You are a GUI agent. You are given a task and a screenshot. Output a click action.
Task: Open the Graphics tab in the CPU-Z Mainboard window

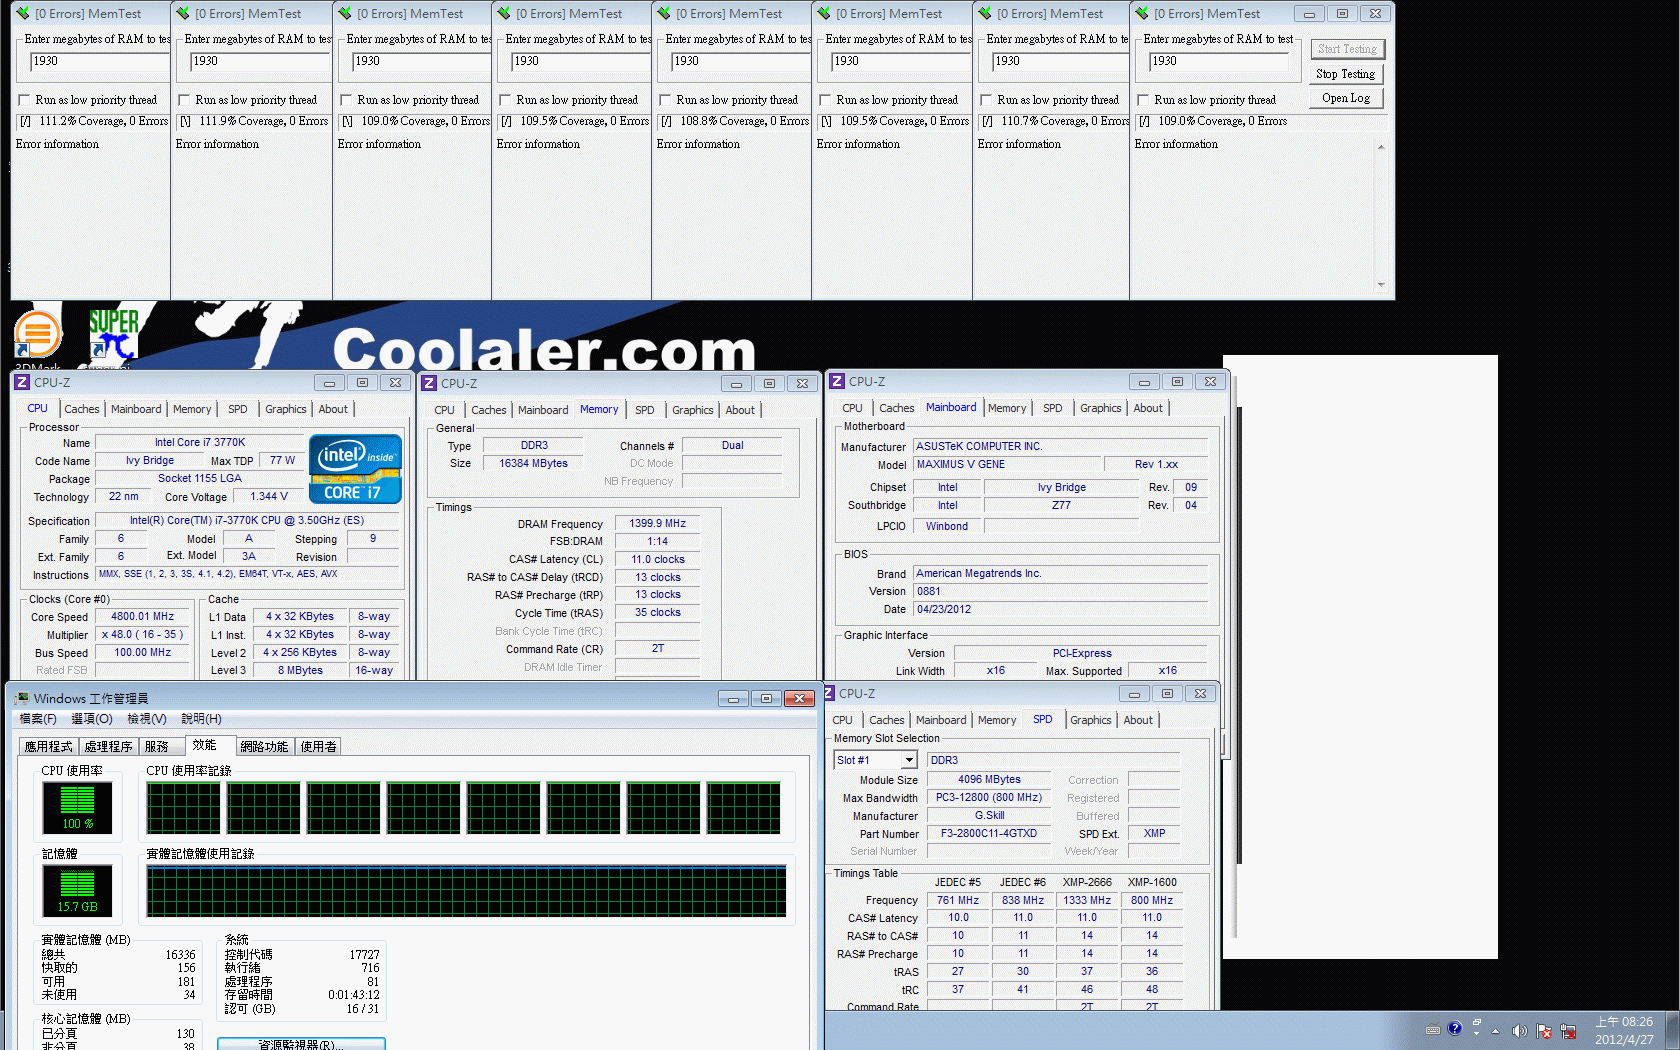click(1101, 408)
